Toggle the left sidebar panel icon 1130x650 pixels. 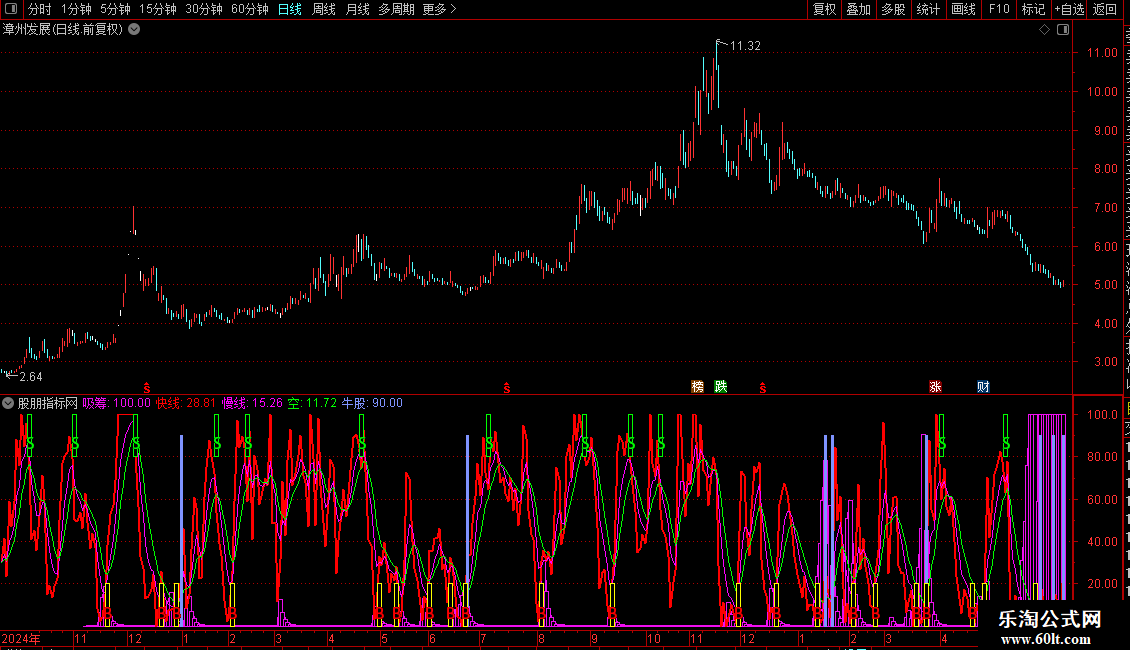click(x=11, y=9)
